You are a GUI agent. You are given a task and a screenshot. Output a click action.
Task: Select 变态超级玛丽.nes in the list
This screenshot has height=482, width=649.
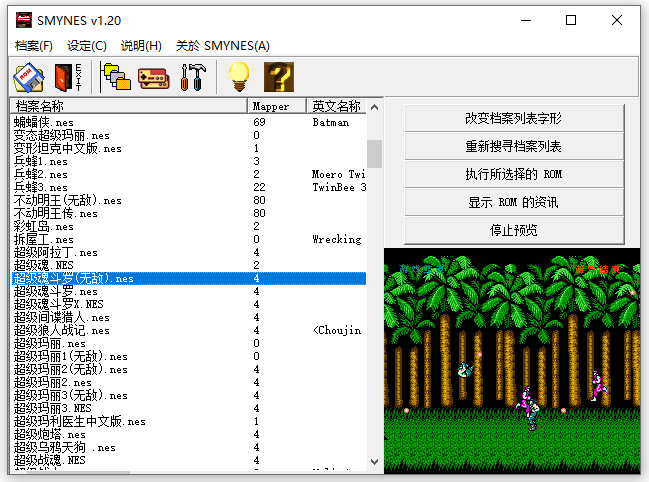pyautogui.click(x=62, y=135)
